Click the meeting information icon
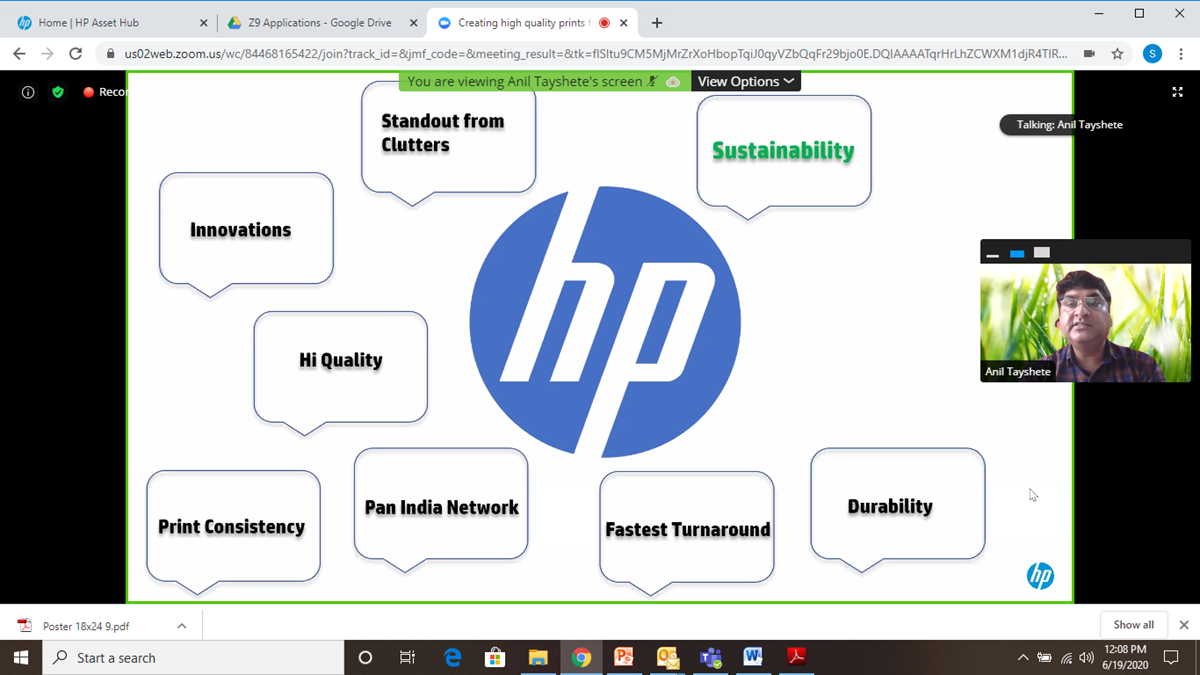The width and height of the screenshot is (1200, 675). (28, 92)
